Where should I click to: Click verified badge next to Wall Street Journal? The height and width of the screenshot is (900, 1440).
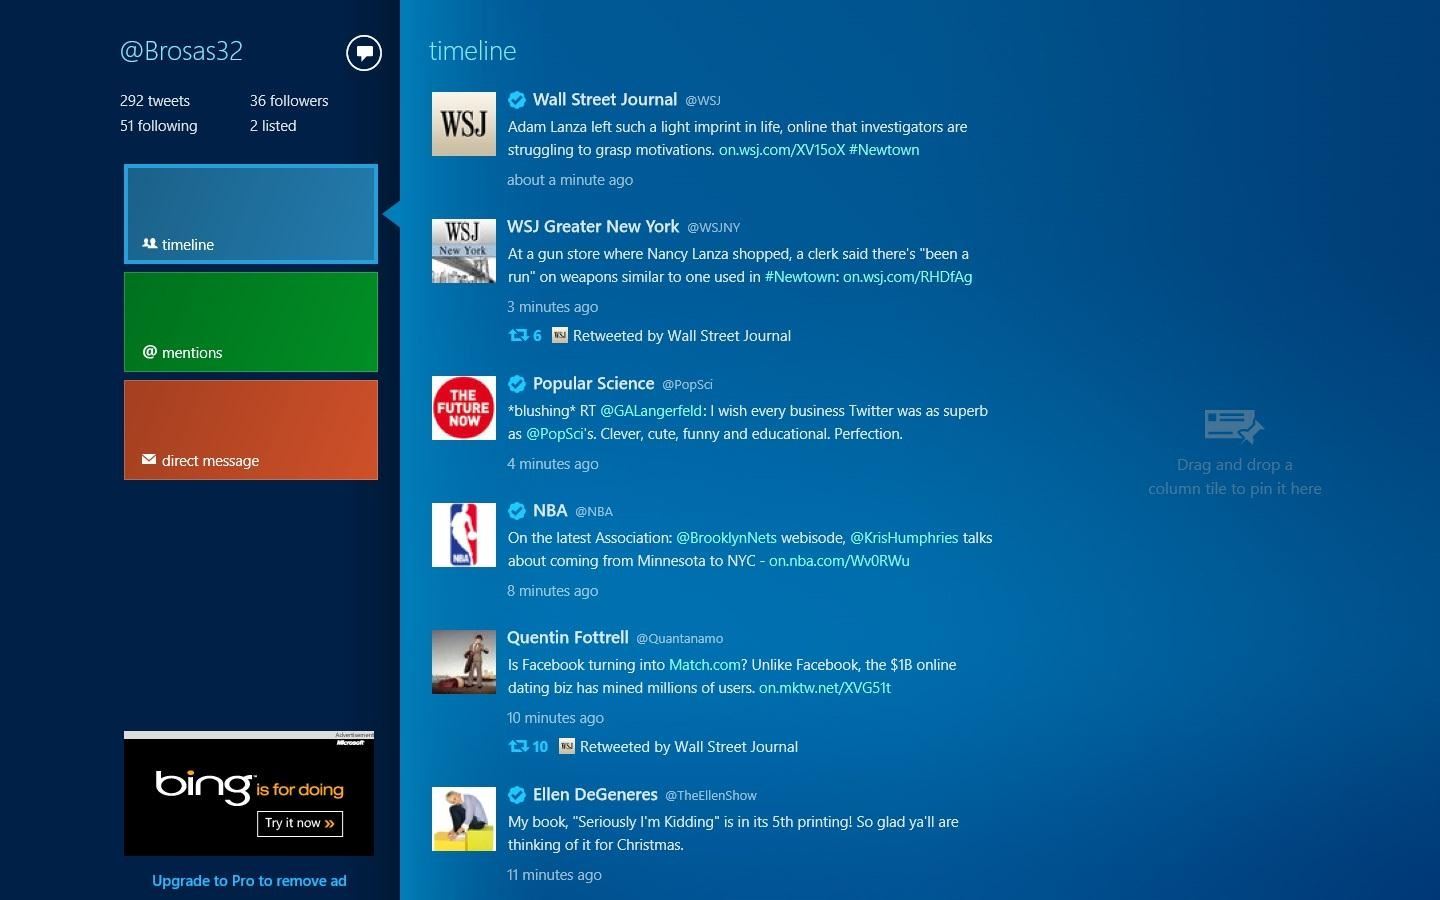click(517, 100)
